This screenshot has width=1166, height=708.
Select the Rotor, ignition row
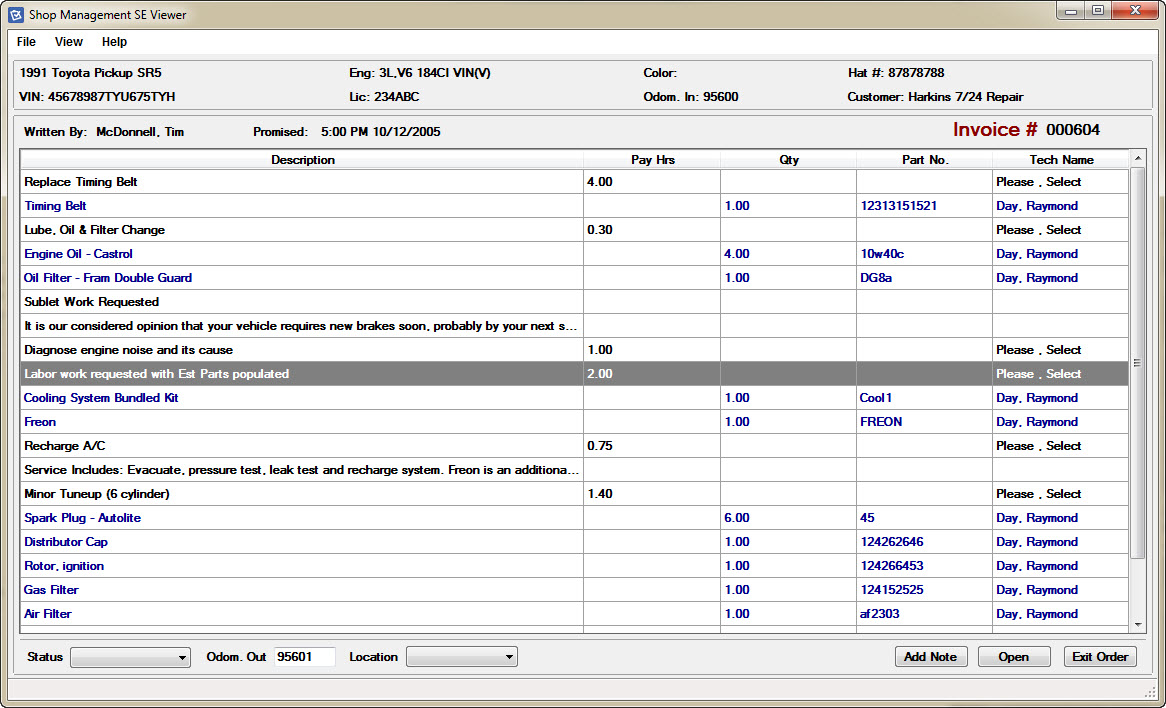click(x=575, y=566)
